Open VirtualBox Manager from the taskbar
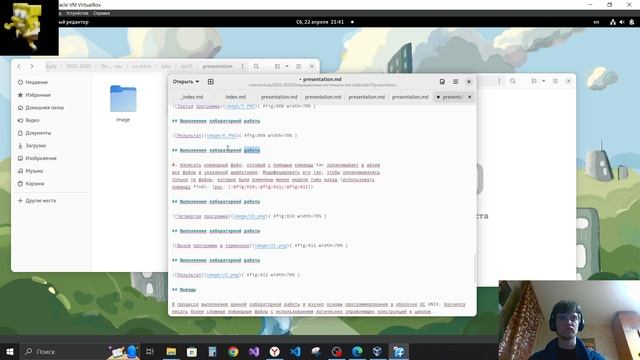This screenshot has width=640, height=360. tap(378, 351)
